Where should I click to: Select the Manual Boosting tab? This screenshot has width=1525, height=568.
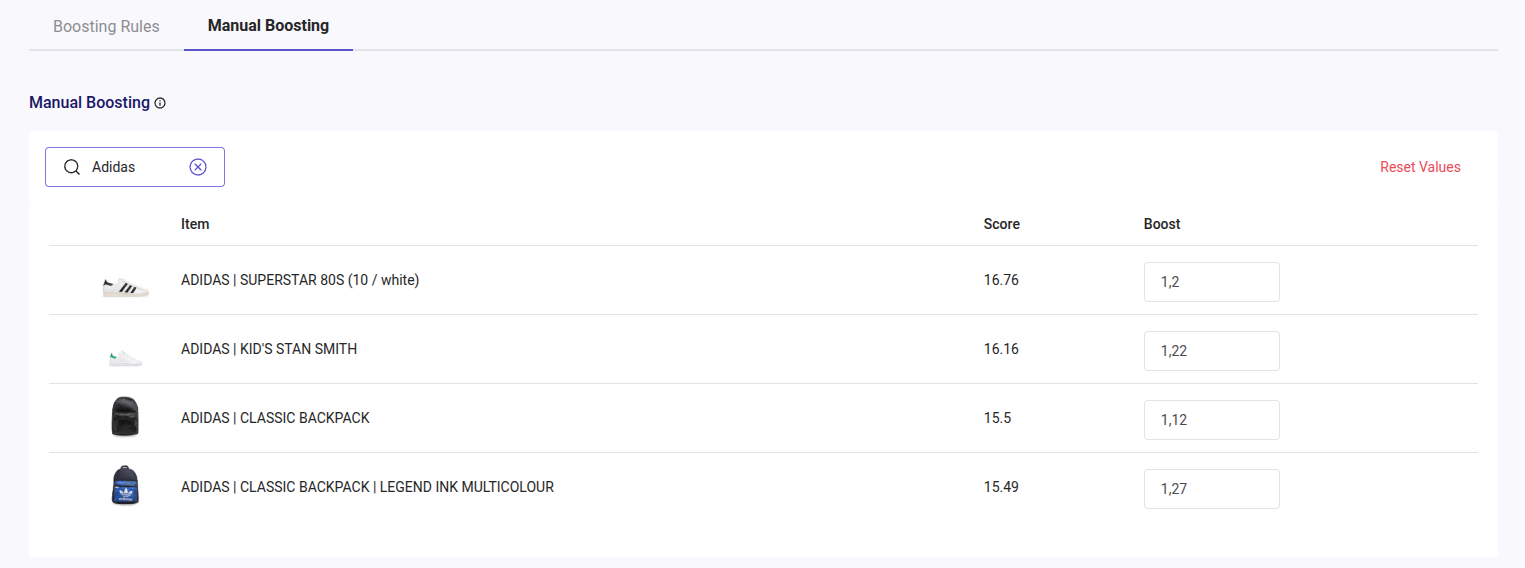pos(268,25)
